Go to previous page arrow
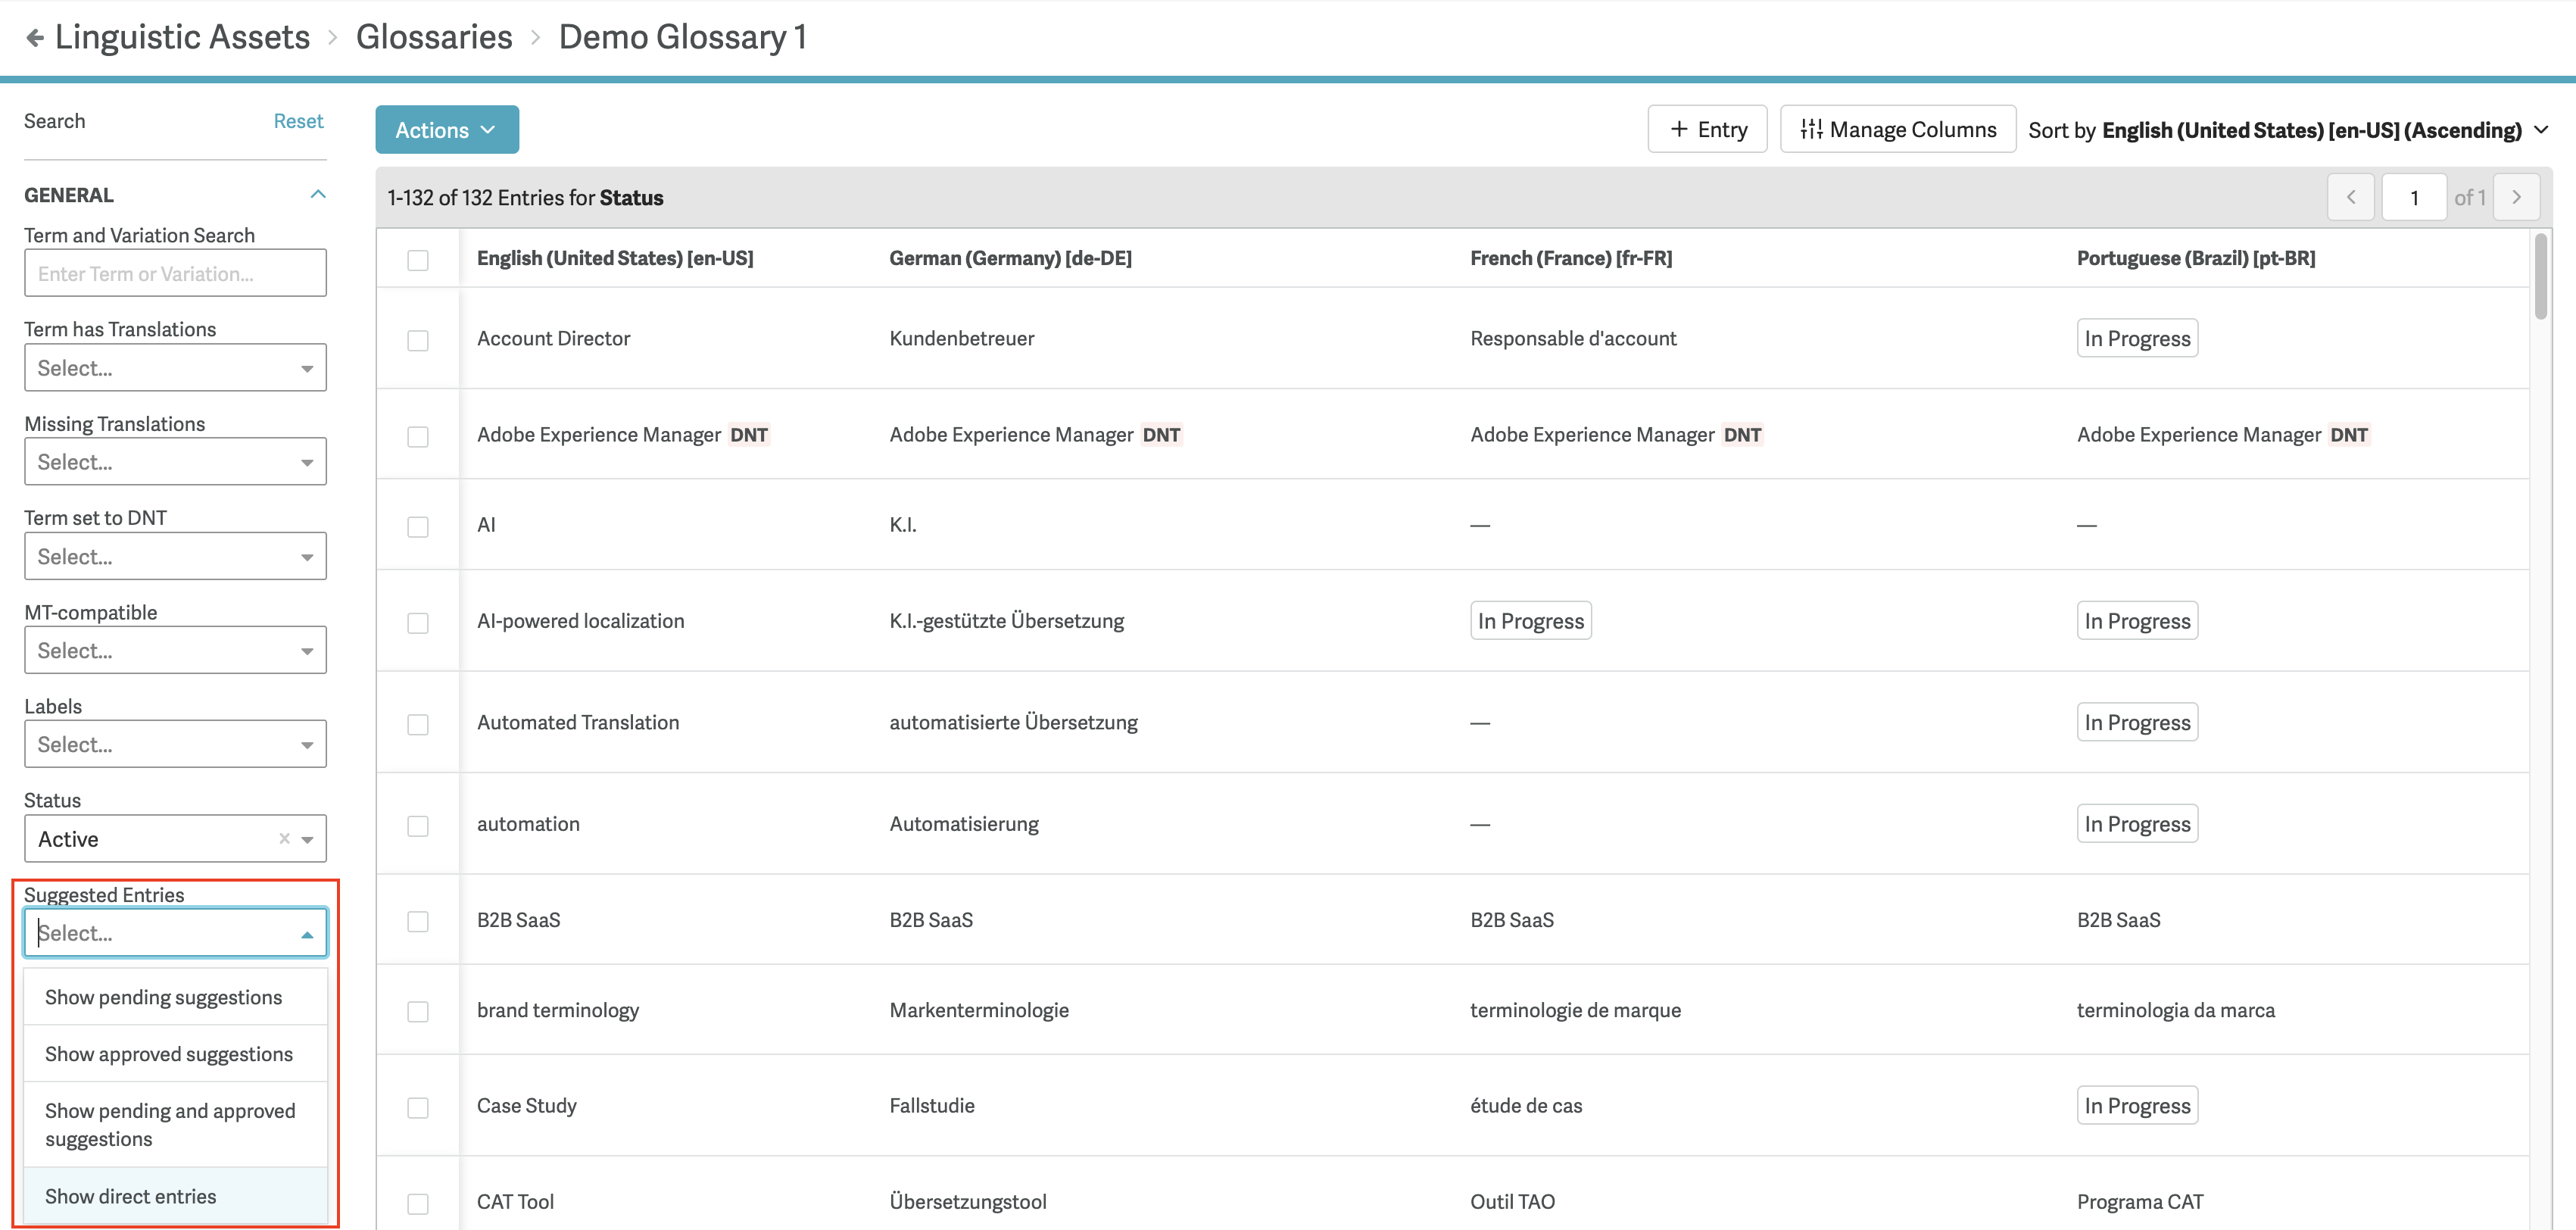This screenshot has width=2576, height=1230. [2350, 198]
